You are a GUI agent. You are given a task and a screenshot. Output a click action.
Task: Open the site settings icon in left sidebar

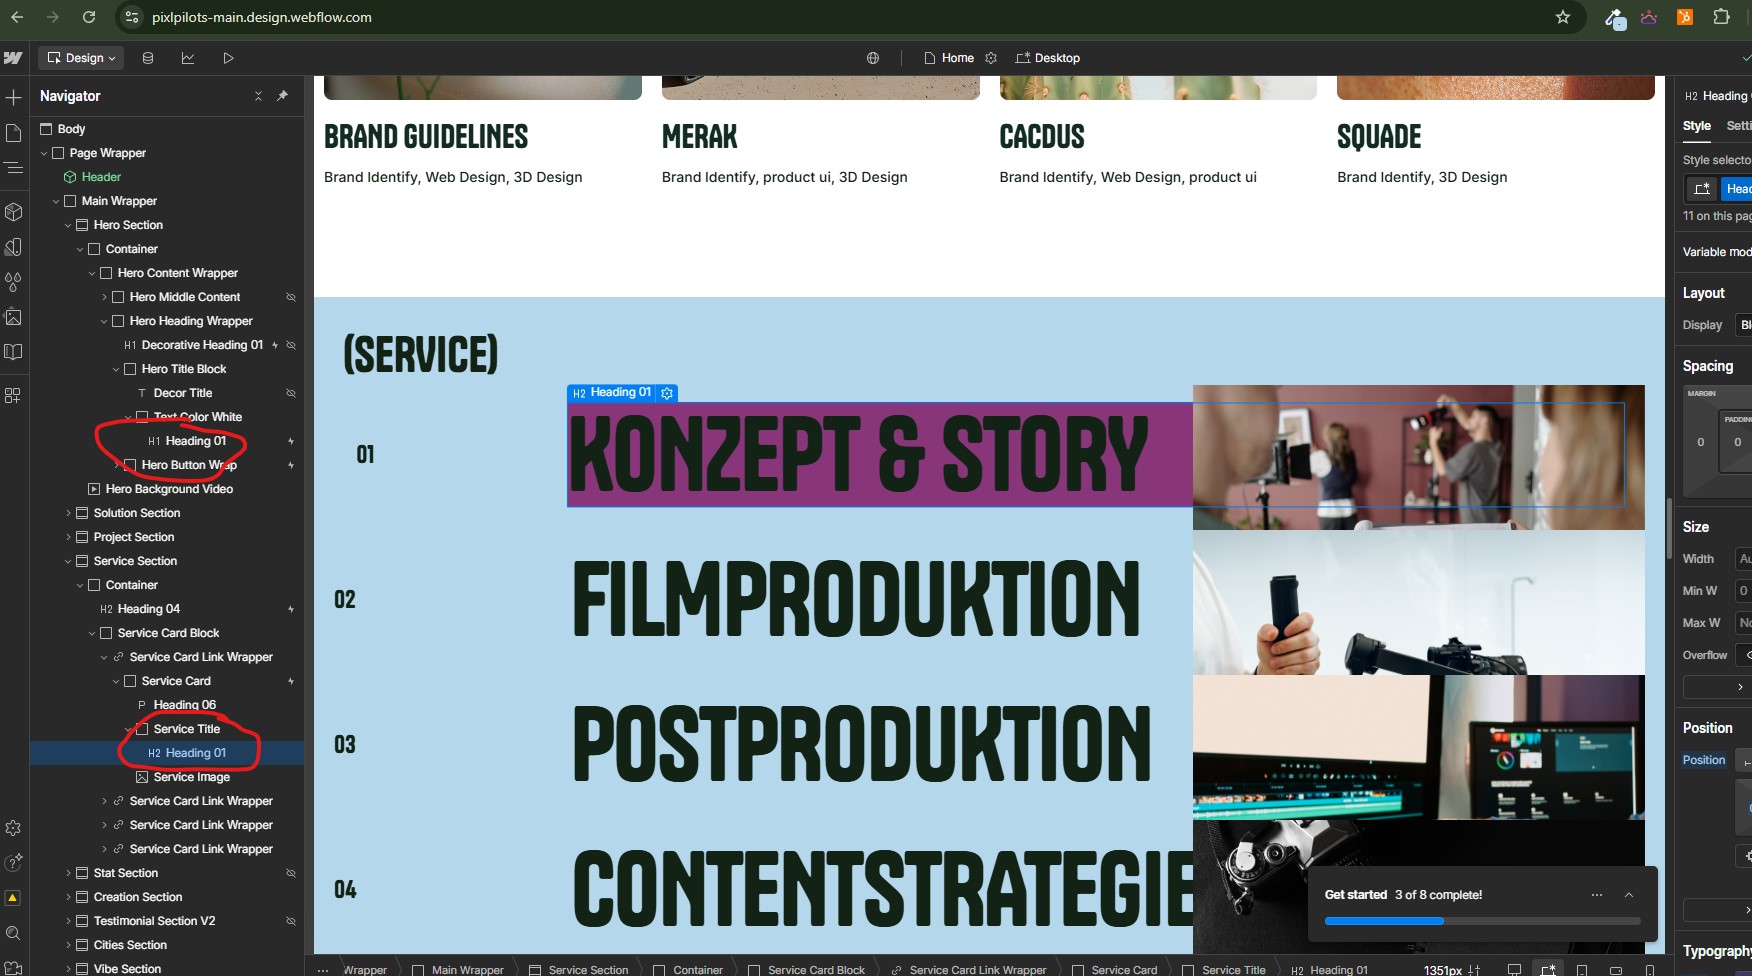pos(13,828)
